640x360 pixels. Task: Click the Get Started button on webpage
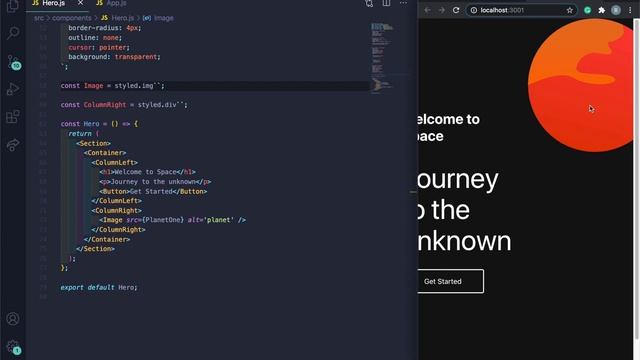451,281
